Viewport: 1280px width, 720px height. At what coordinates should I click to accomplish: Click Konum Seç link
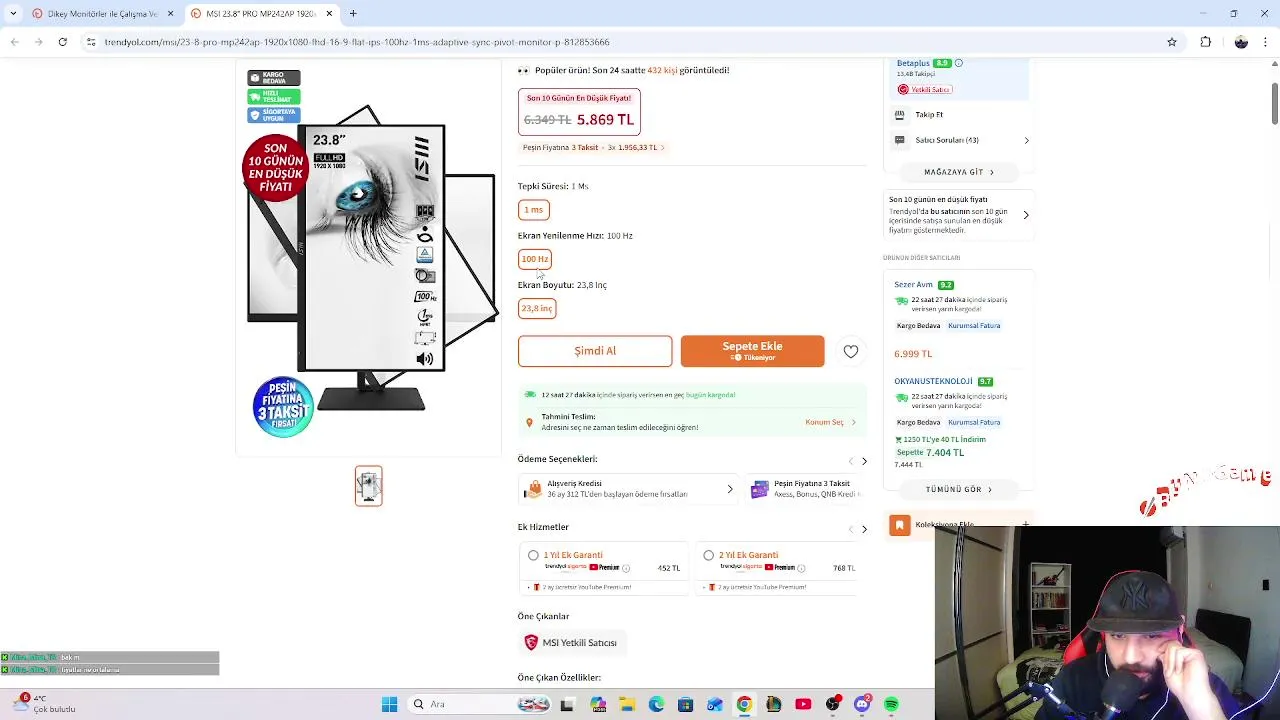(x=830, y=422)
